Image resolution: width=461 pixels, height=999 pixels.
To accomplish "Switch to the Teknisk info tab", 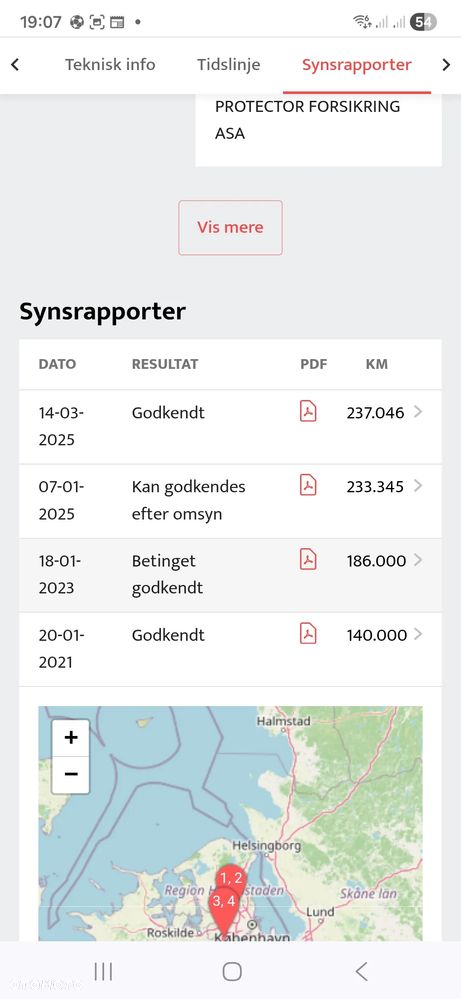I will (110, 64).
